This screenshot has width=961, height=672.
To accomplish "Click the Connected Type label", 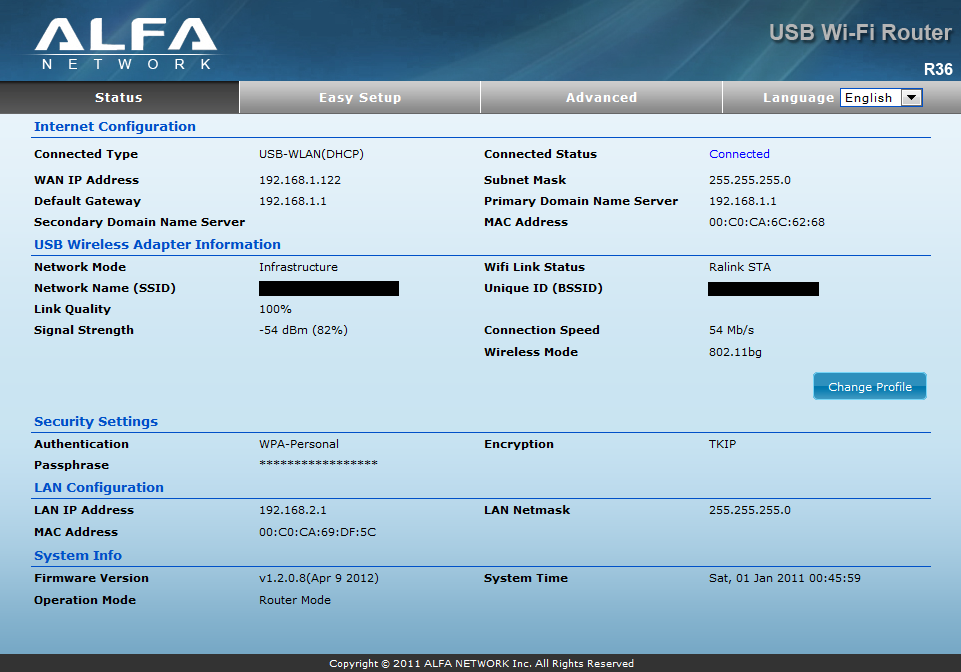I will coord(86,154).
